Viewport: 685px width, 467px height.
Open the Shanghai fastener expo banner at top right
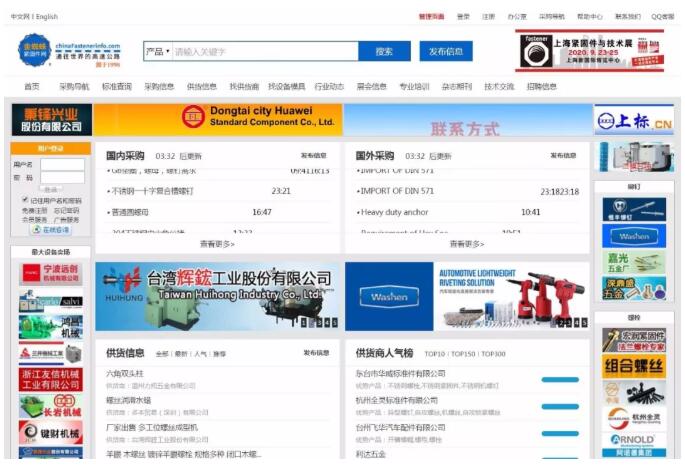pos(589,51)
